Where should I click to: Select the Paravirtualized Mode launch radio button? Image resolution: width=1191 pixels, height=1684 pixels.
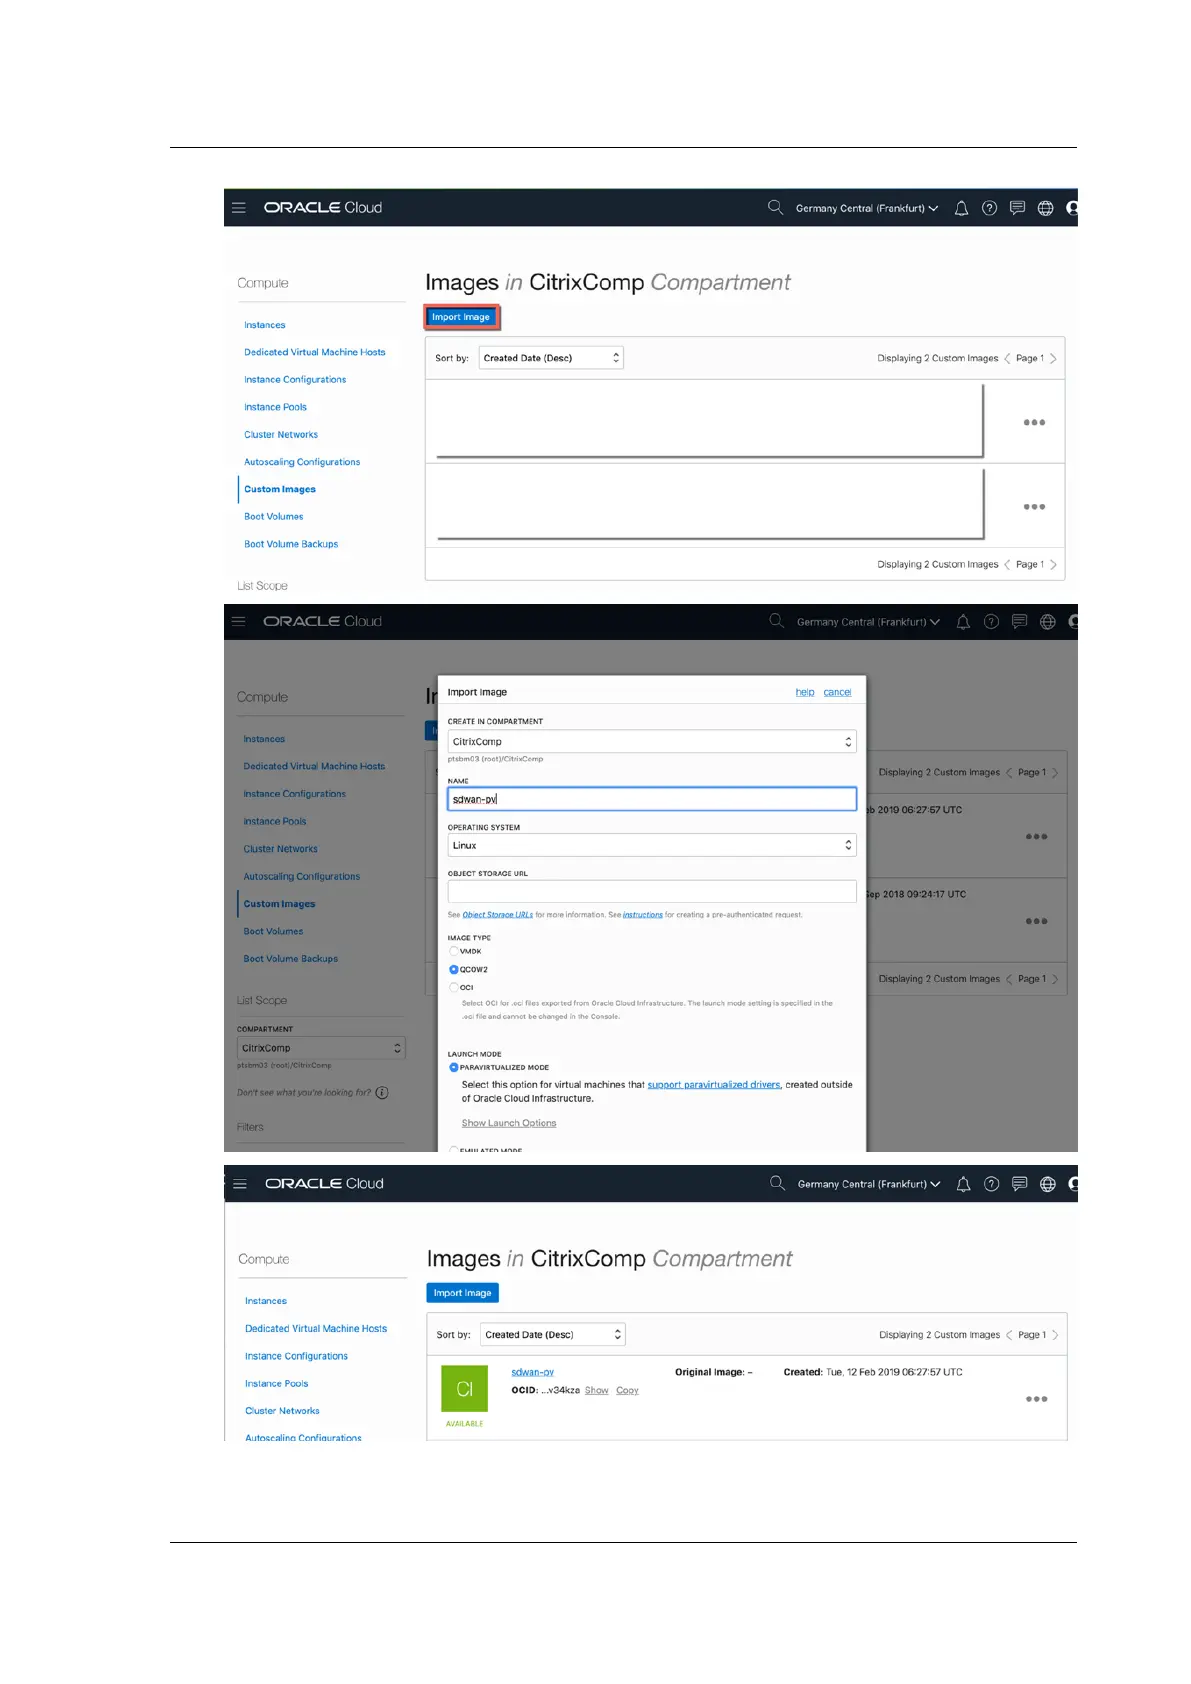454,1067
